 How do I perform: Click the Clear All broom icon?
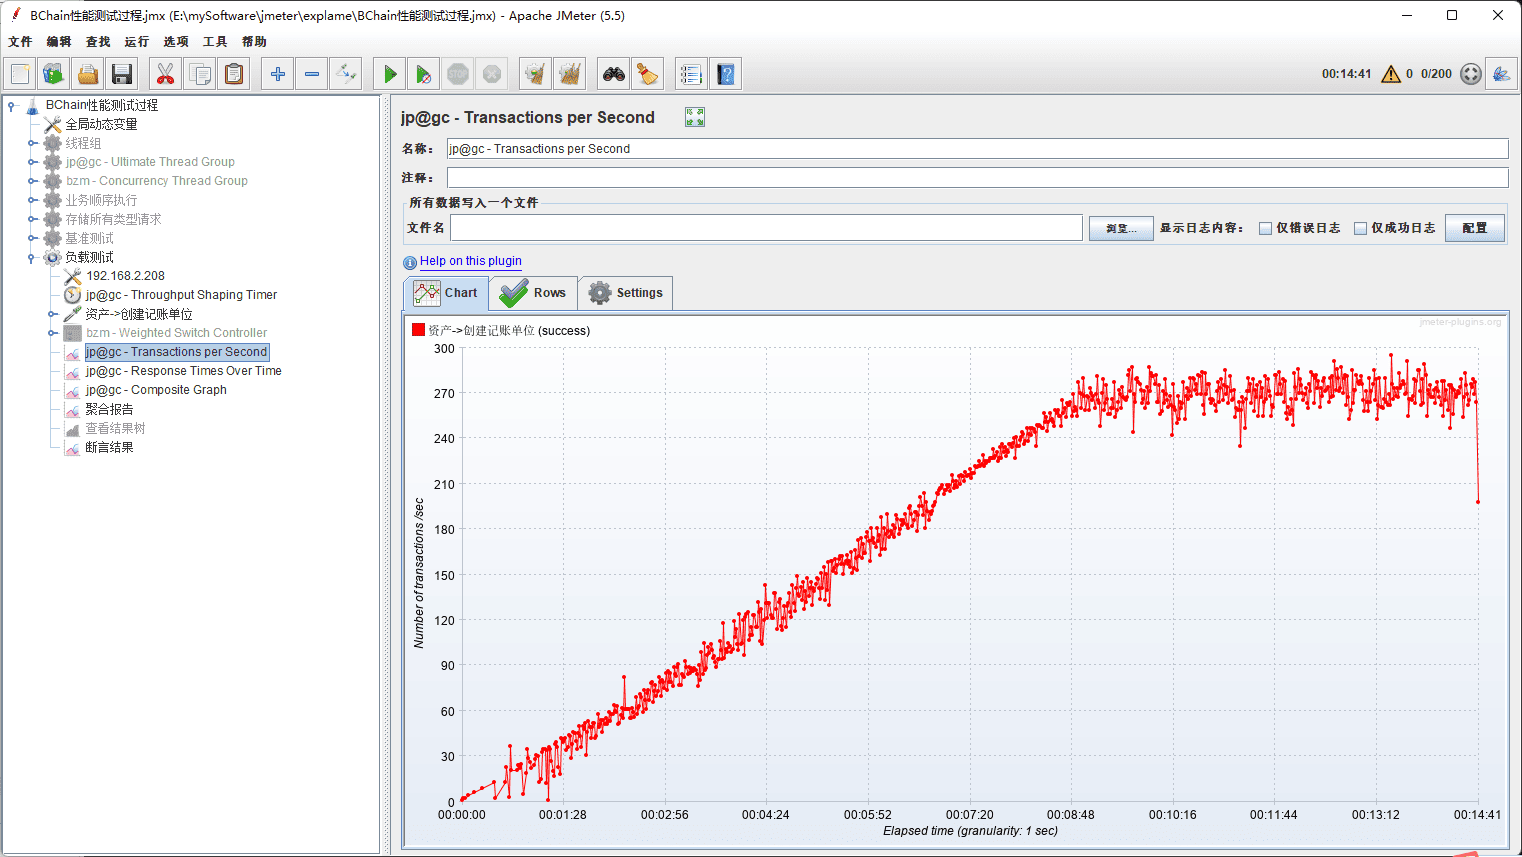coord(570,74)
